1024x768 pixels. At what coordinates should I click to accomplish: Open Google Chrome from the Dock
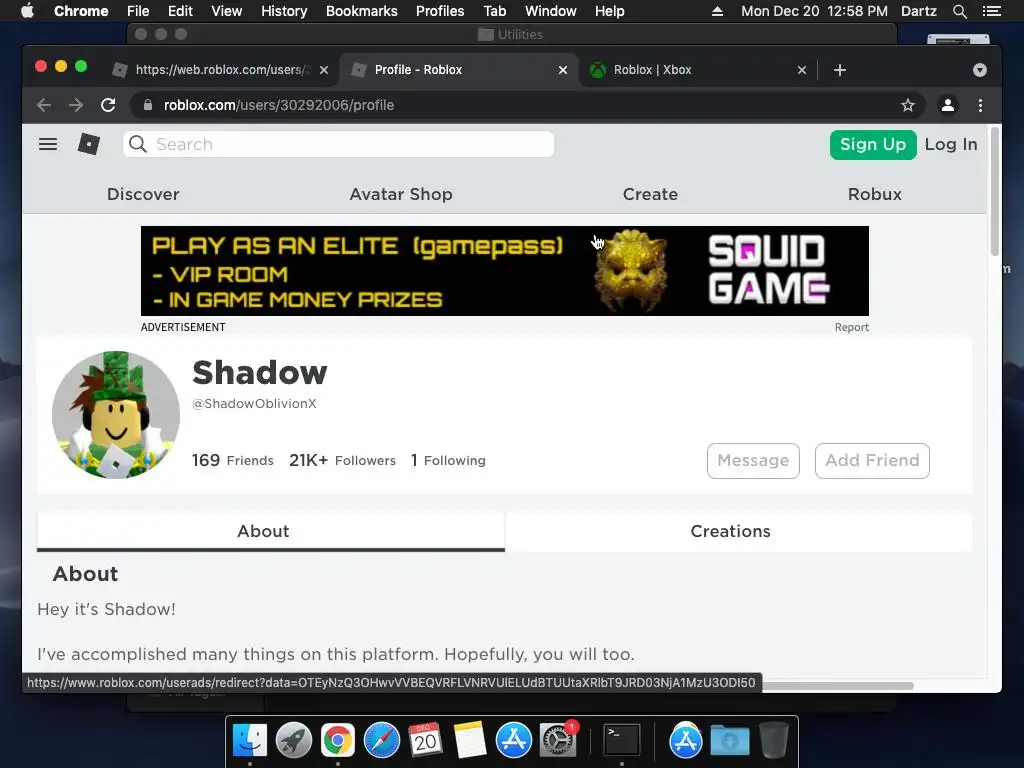[338, 740]
